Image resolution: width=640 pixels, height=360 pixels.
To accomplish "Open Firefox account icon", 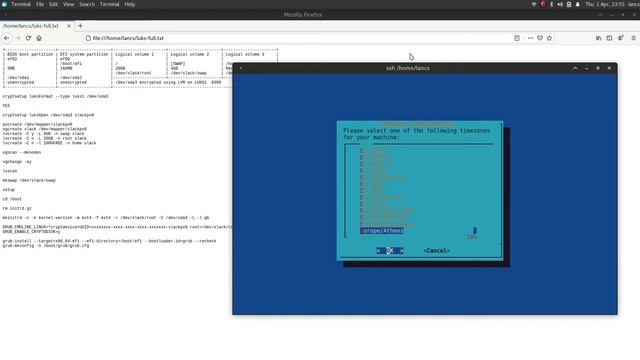I will click(x=620, y=38).
